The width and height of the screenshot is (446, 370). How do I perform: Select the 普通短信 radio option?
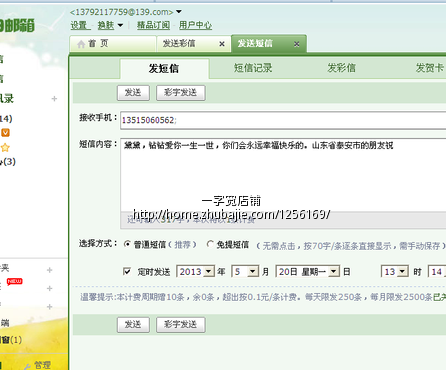[127, 244]
